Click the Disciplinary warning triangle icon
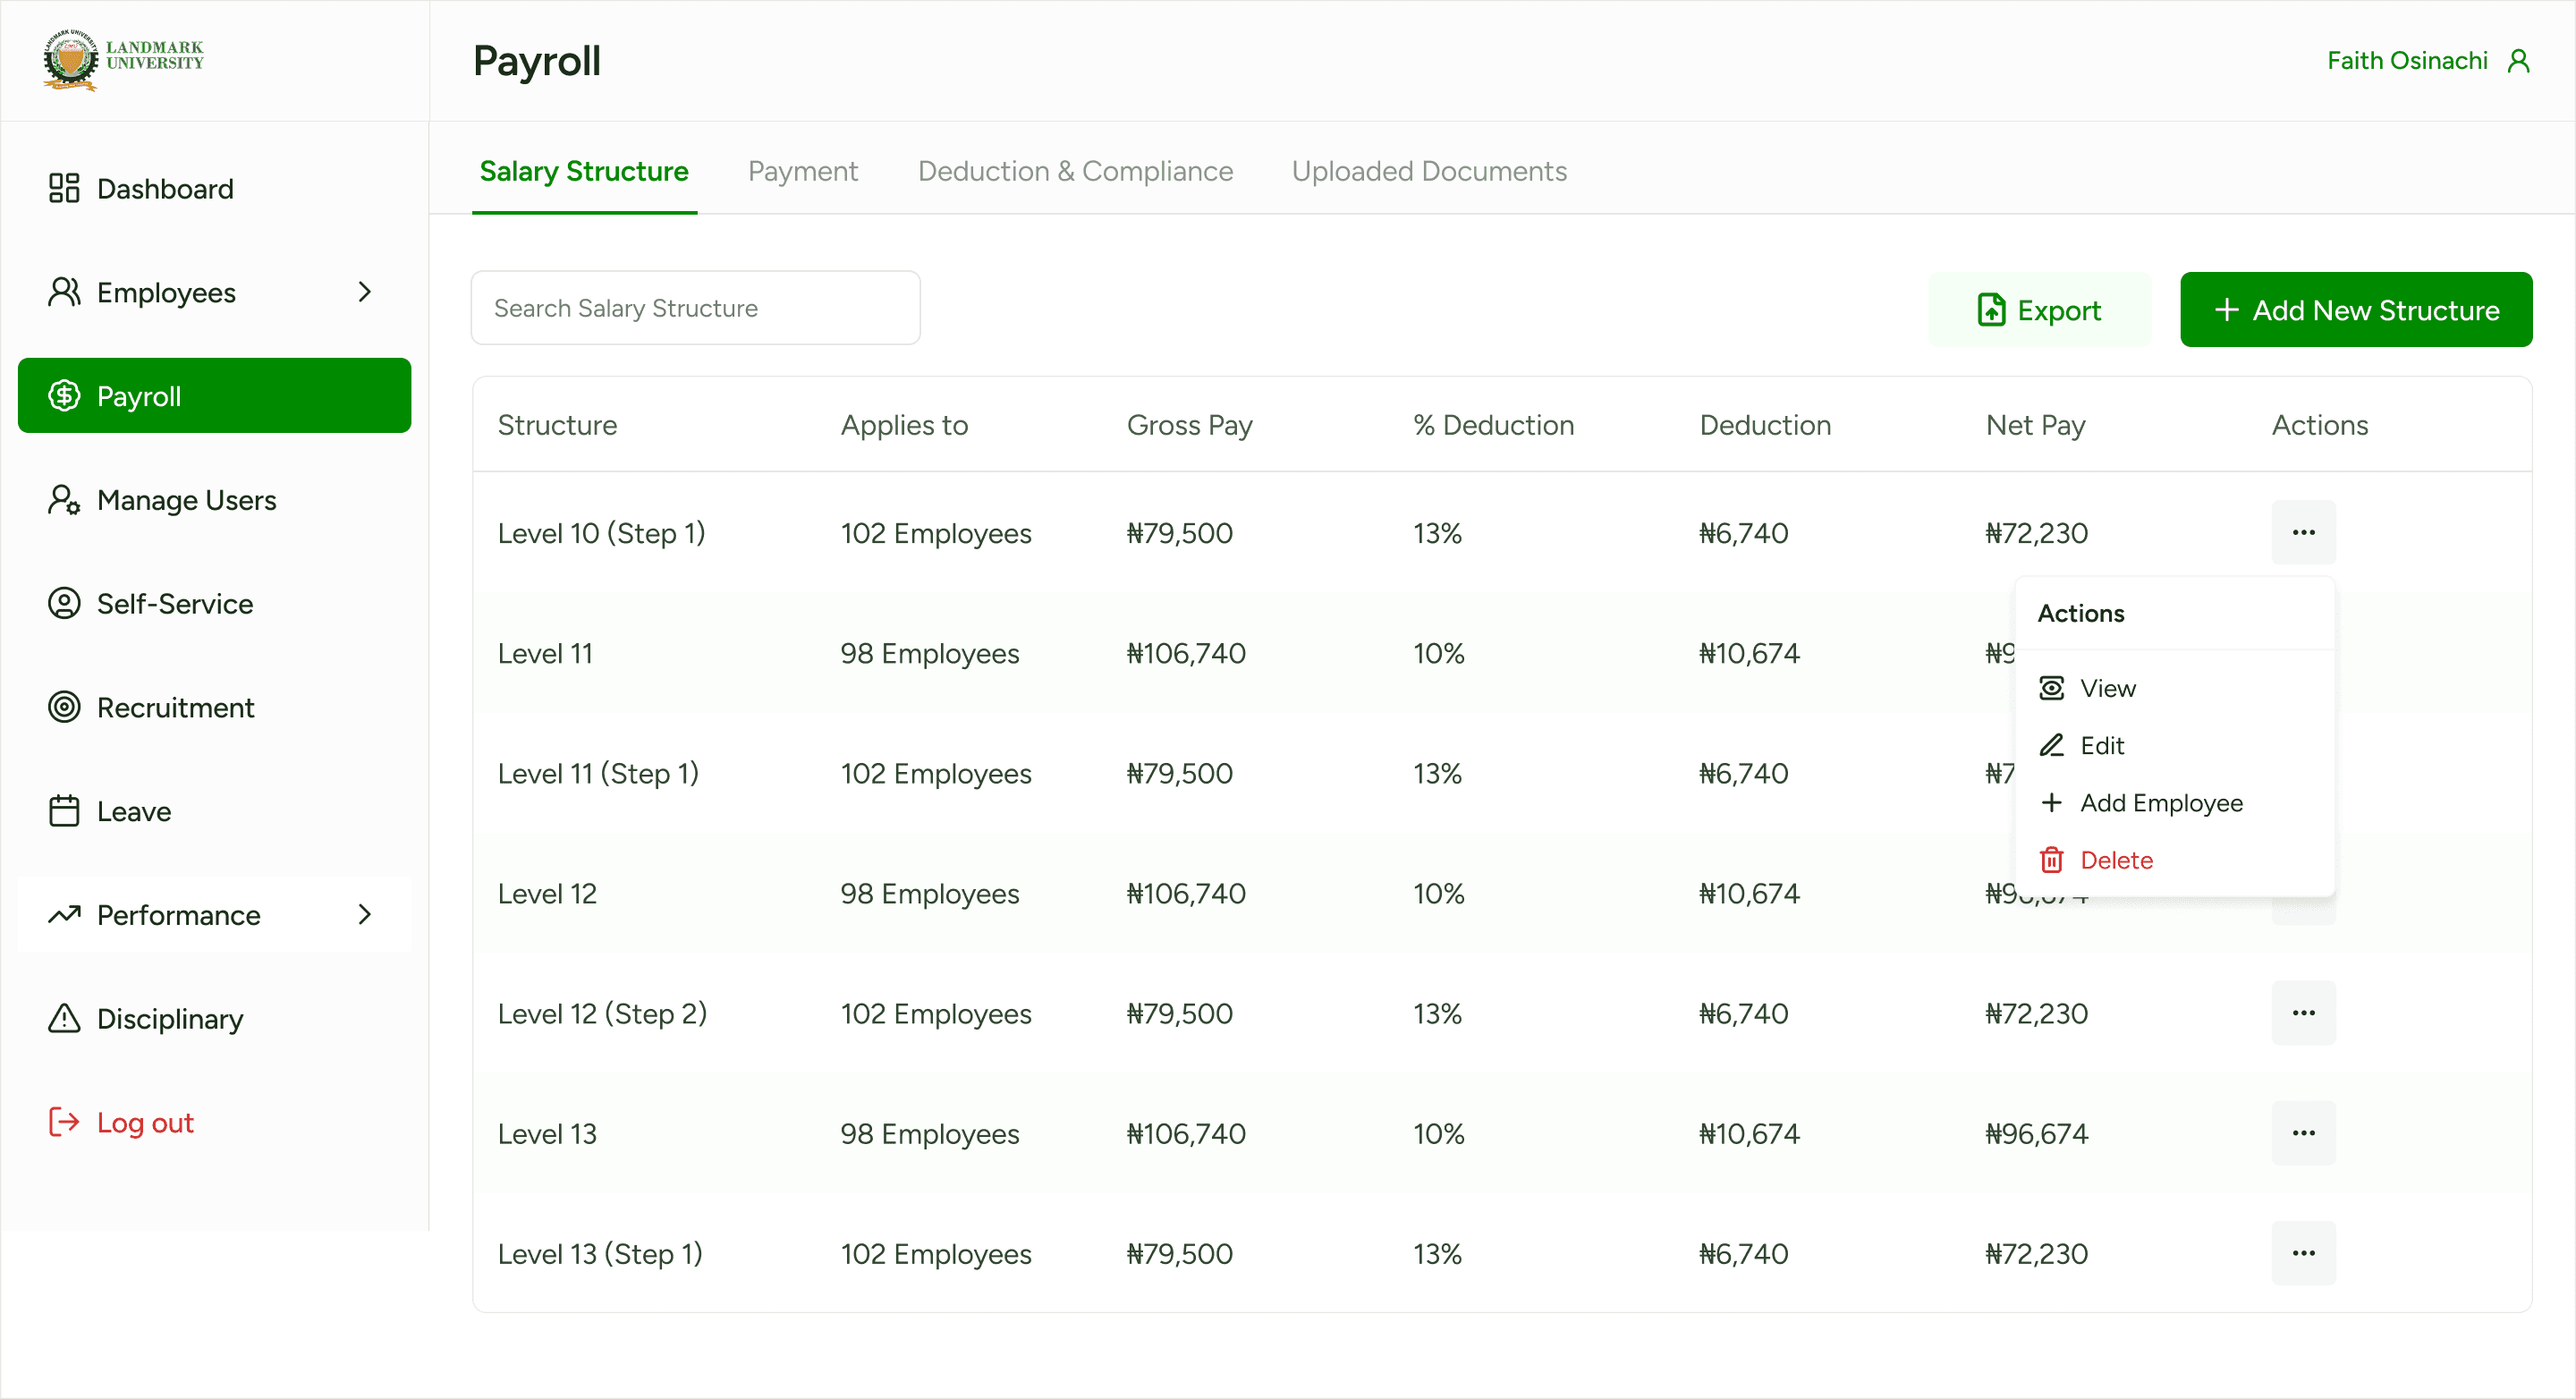Screen dimensions: 2576x1399 [x=64, y=1018]
